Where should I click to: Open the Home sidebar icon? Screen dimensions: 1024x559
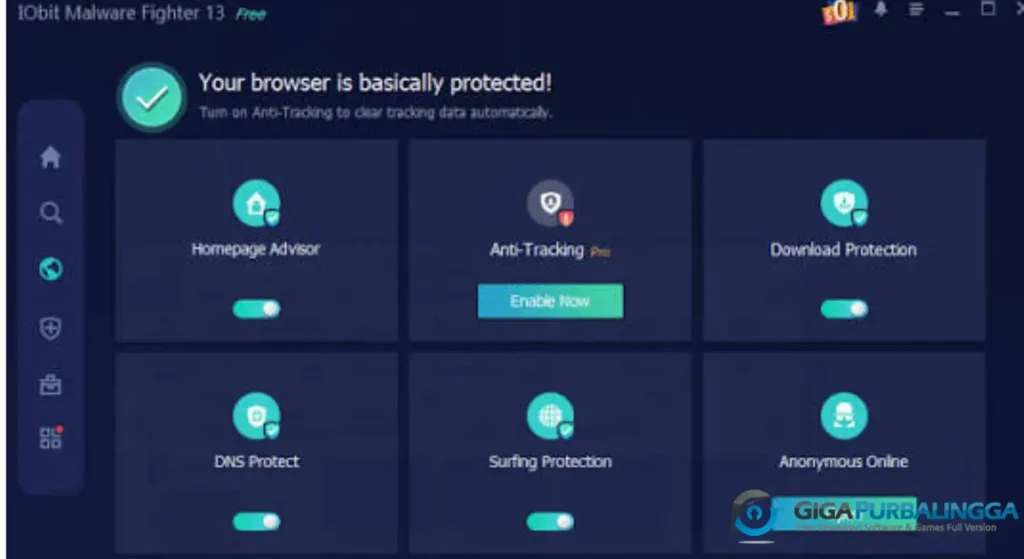[50, 157]
